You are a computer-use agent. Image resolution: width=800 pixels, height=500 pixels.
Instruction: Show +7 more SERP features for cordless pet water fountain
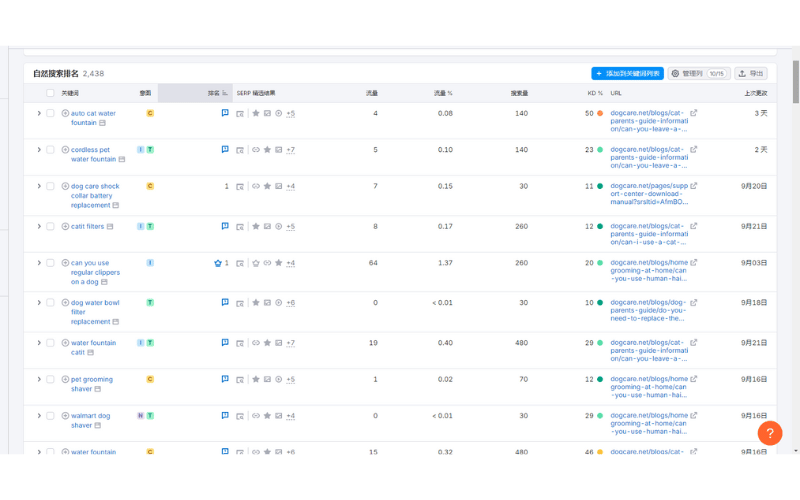tap(290, 150)
